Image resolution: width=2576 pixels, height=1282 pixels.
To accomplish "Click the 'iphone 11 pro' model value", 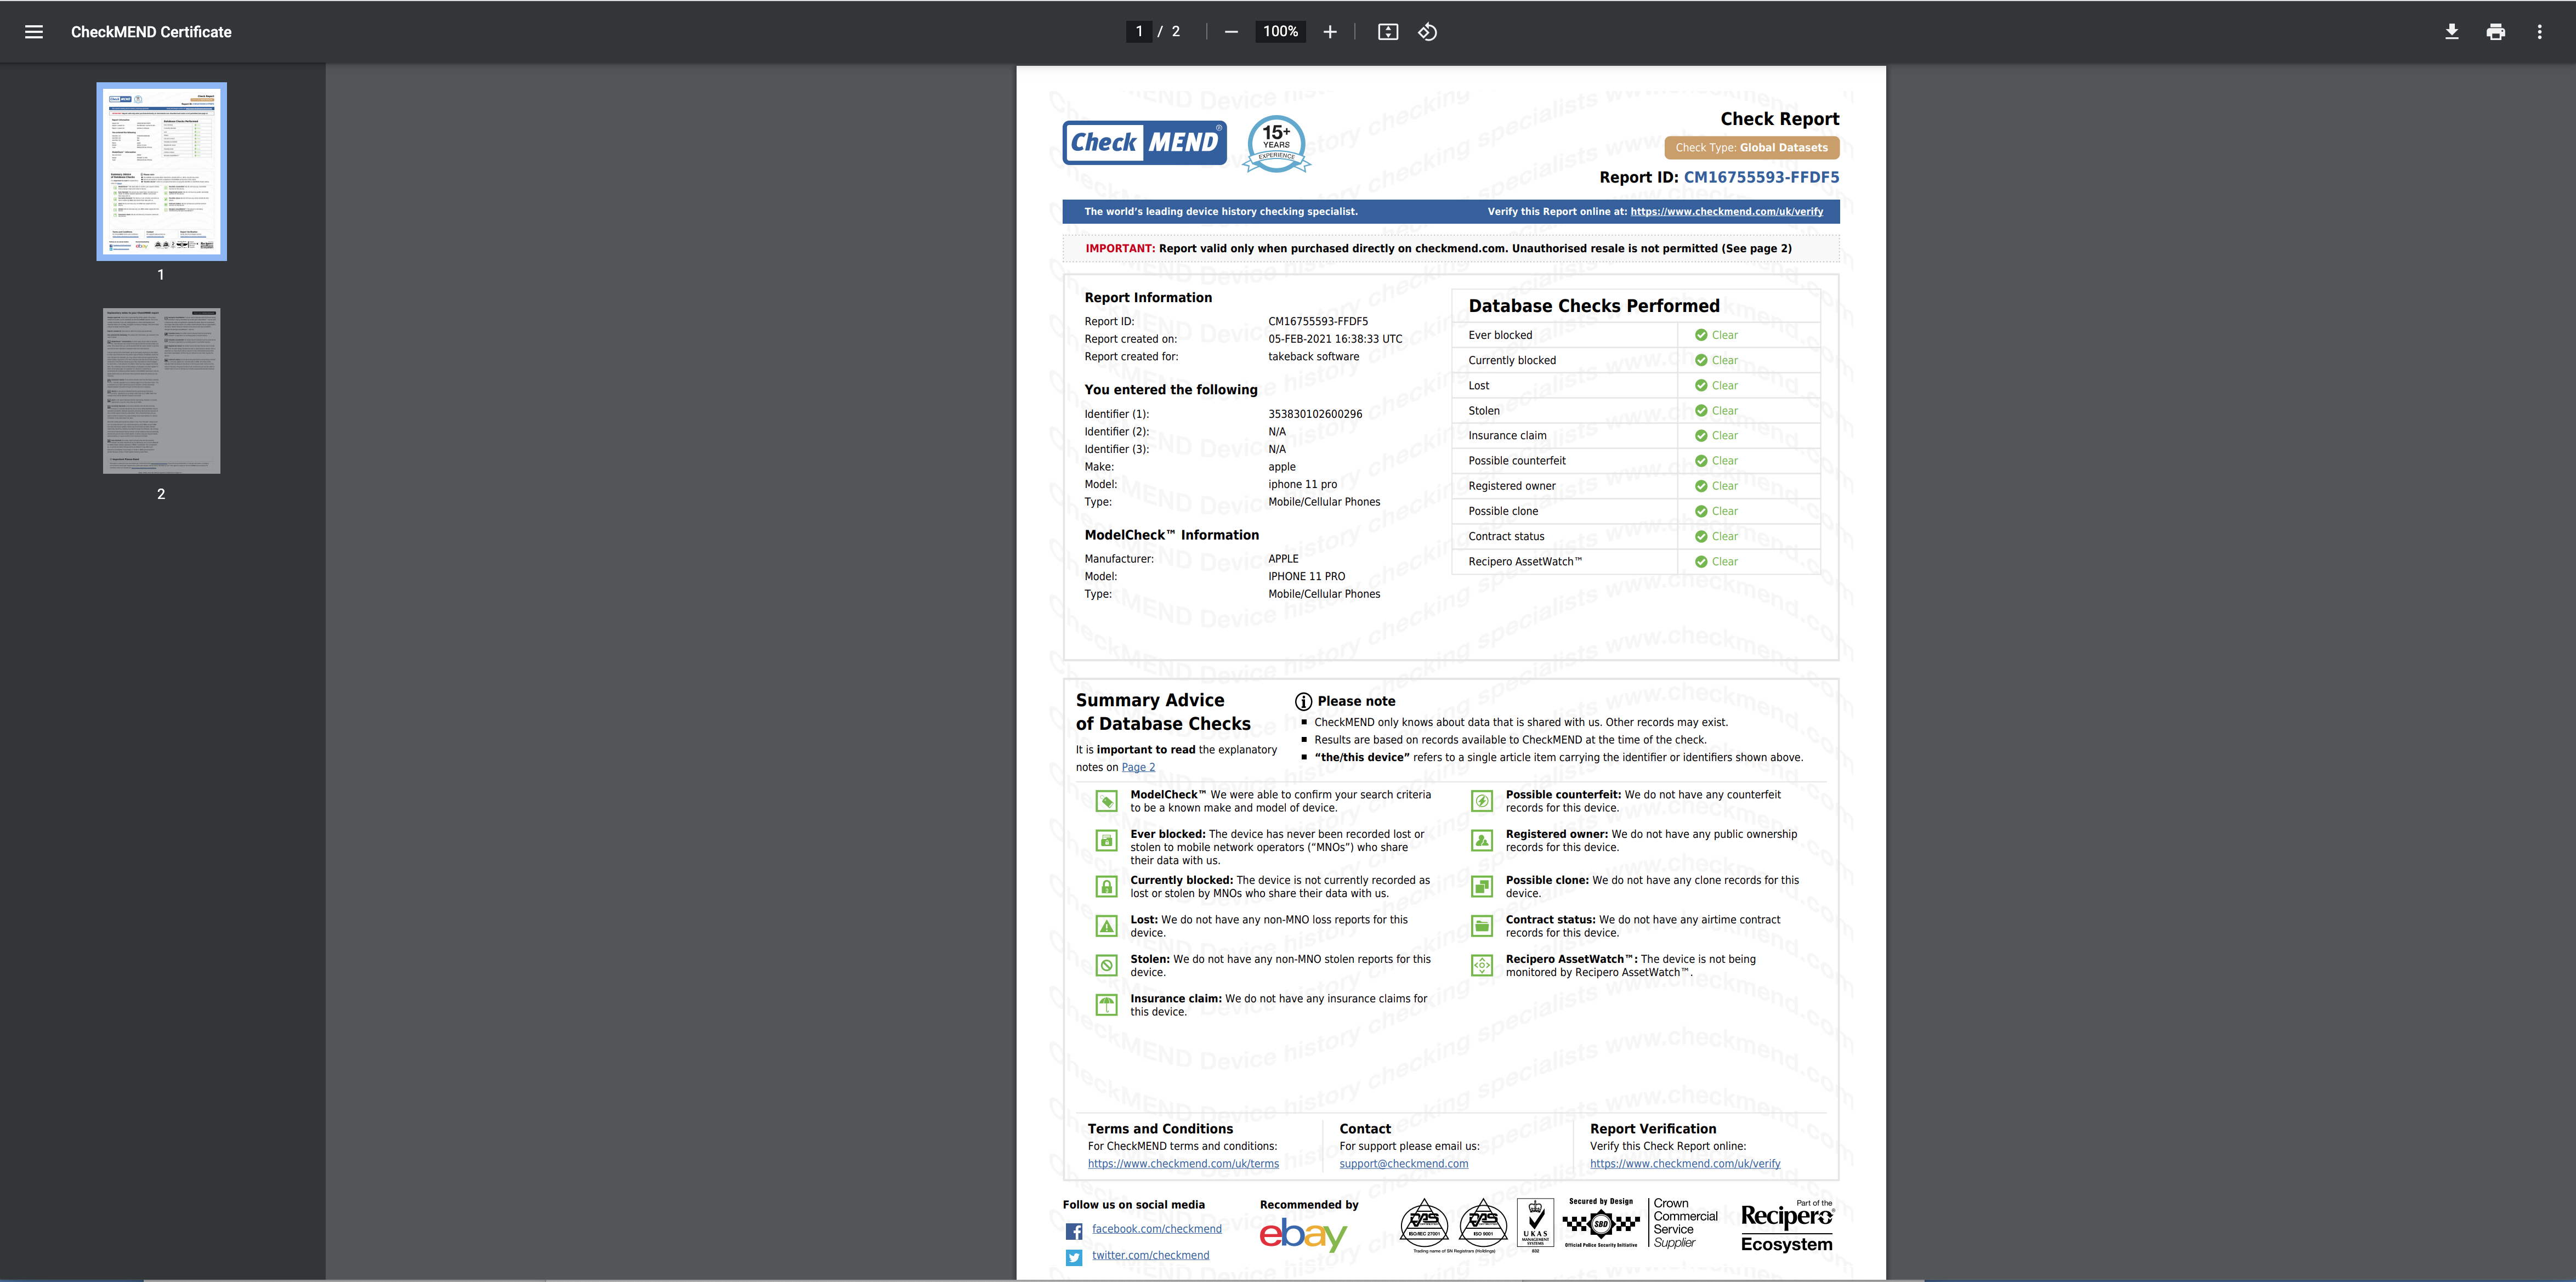I will click(1302, 485).
